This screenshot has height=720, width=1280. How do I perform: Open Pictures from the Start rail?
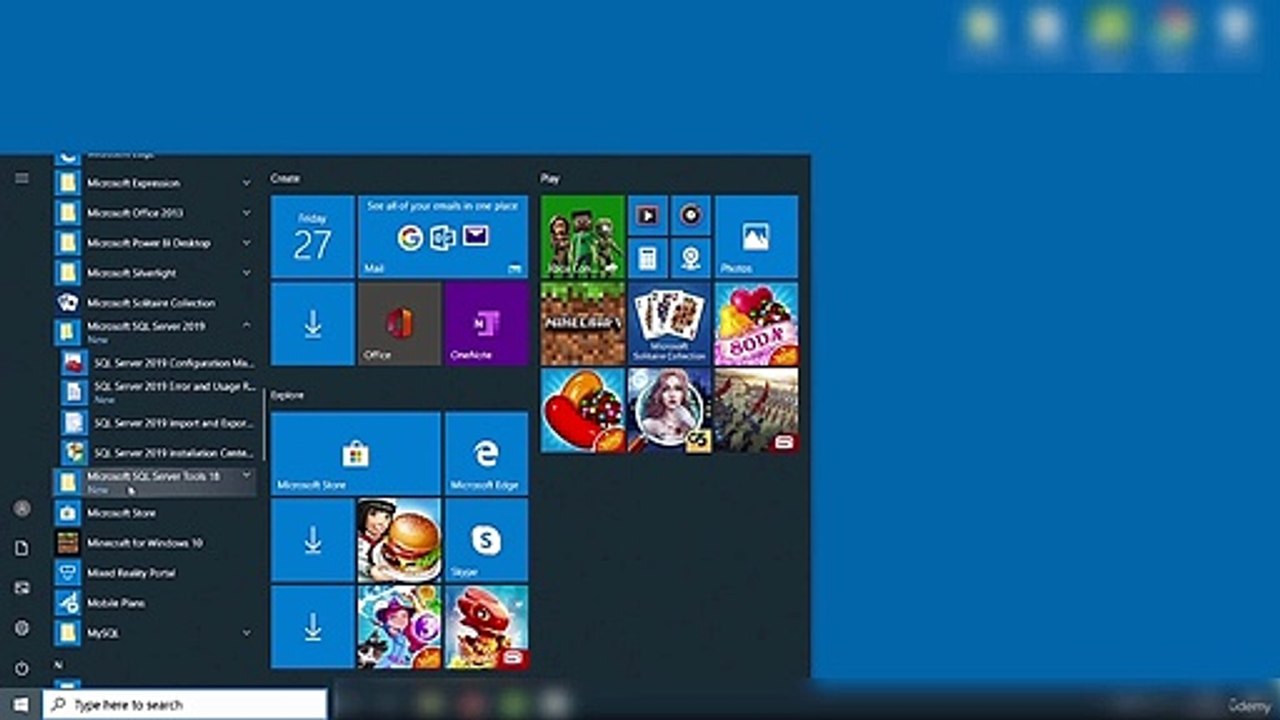[21, 588]
